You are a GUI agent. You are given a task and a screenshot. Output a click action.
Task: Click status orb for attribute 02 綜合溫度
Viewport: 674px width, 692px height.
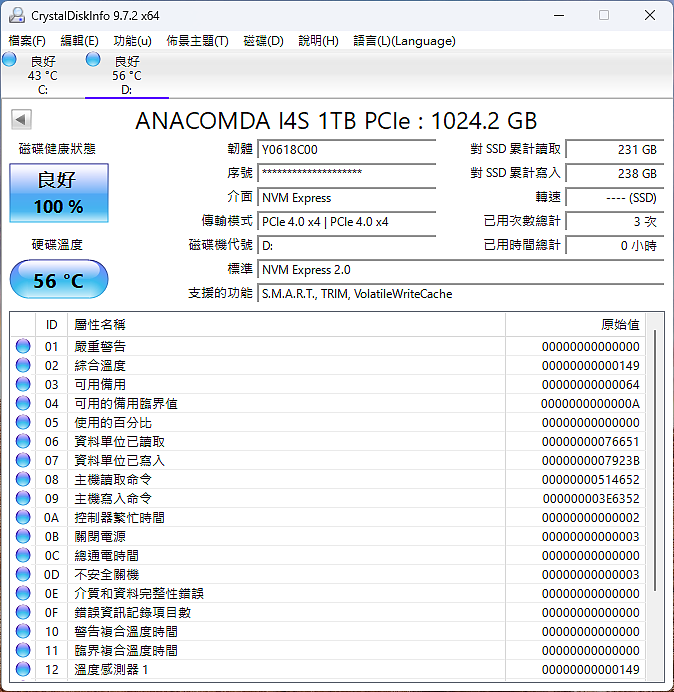point(23,365)
